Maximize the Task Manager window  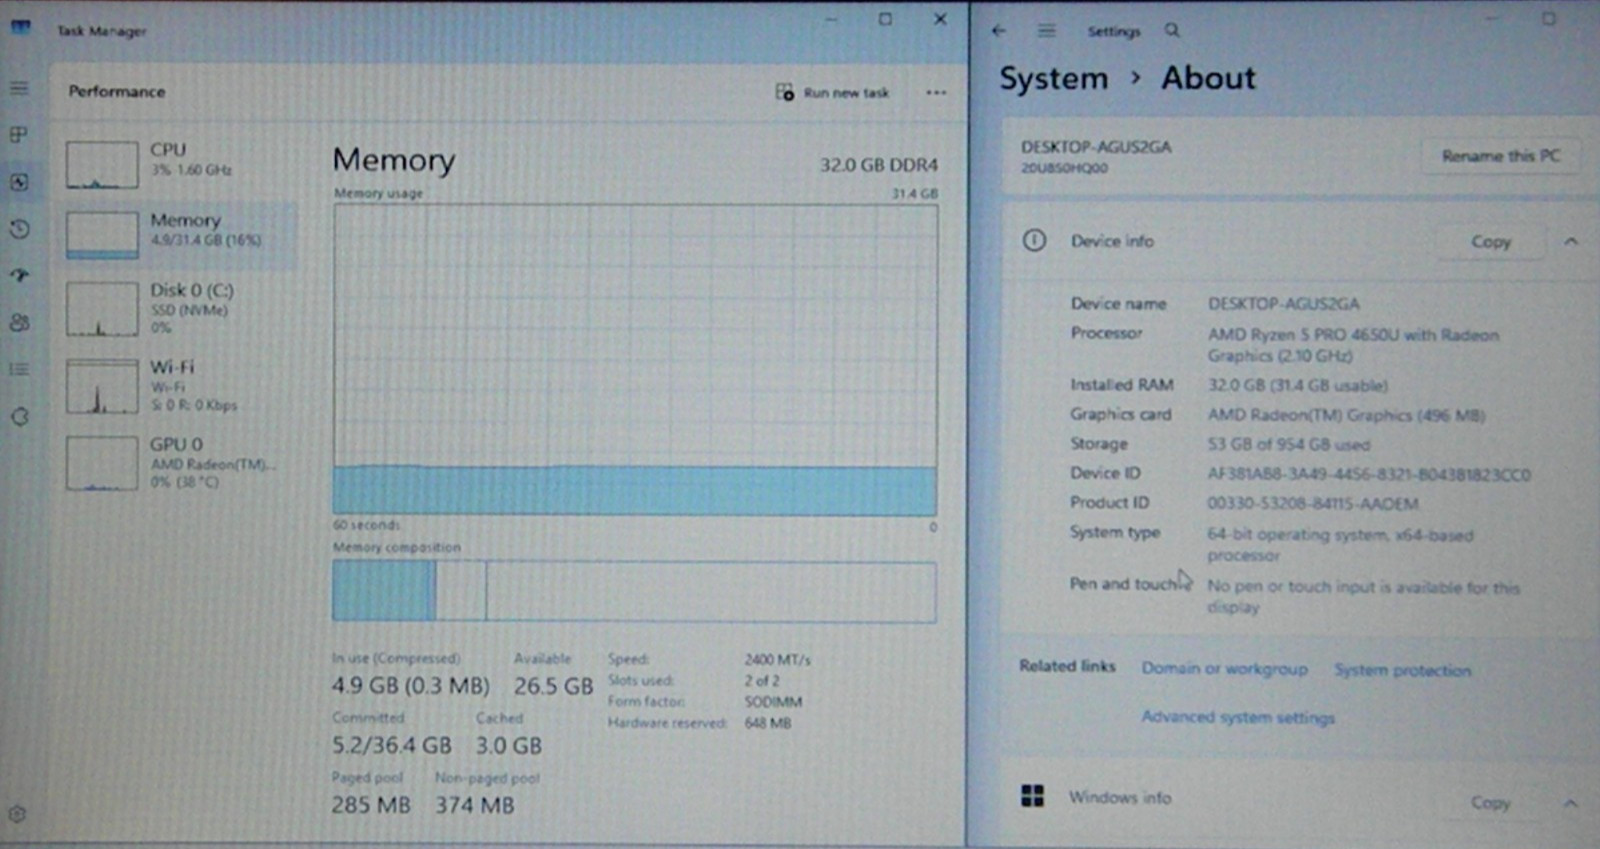(x=885, y=19)
